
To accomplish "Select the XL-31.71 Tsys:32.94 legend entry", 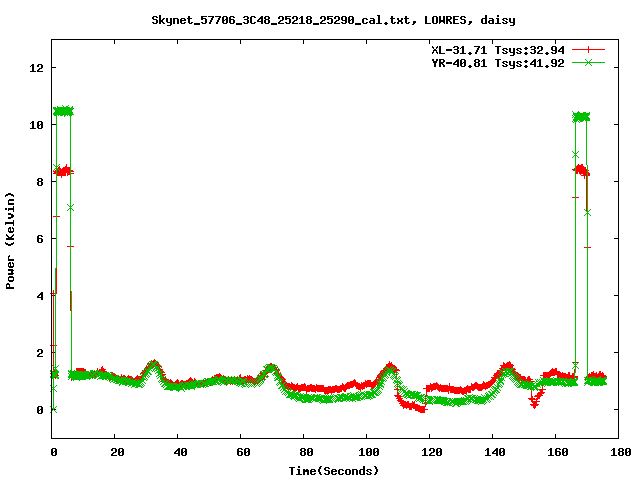I will [x=498, y=50].
